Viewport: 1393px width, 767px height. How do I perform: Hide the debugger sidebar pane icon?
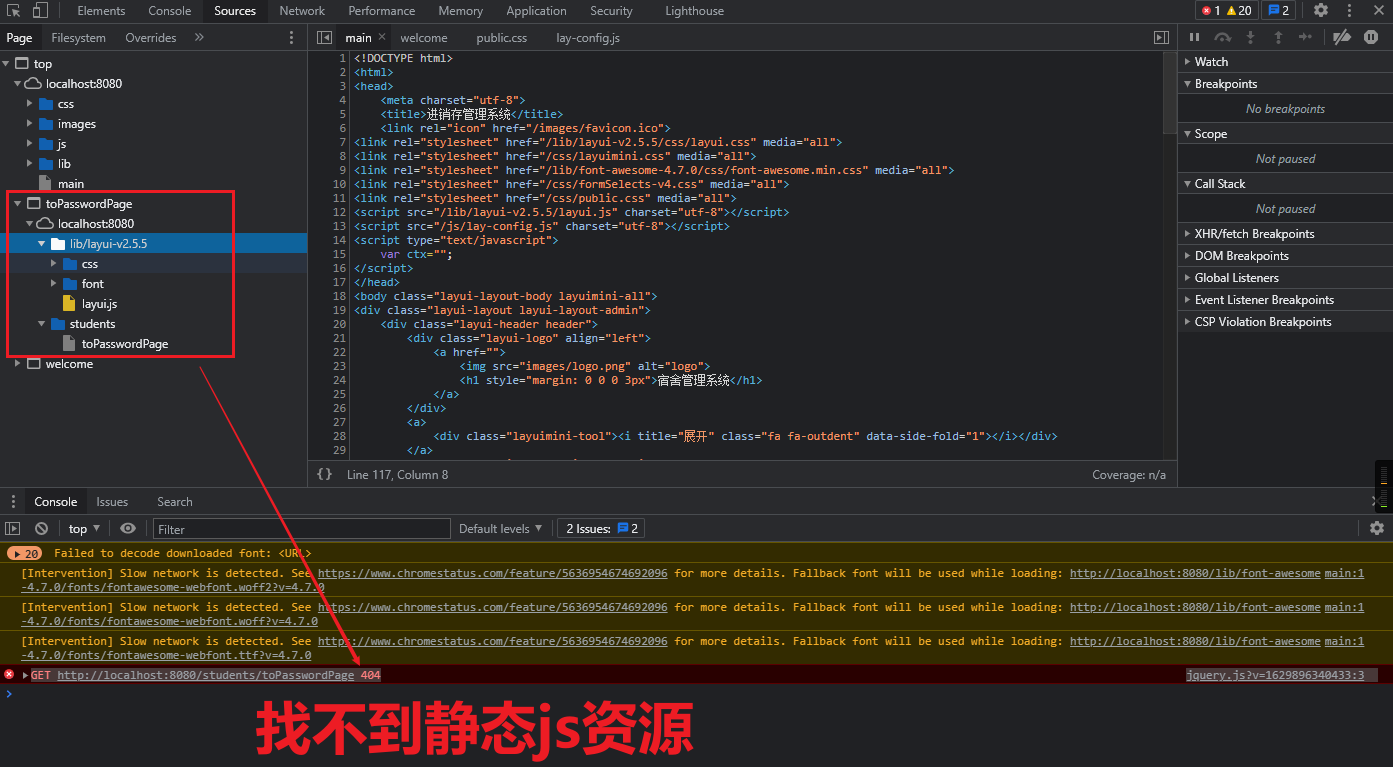pyautogui.click(x=1161, y=37)
